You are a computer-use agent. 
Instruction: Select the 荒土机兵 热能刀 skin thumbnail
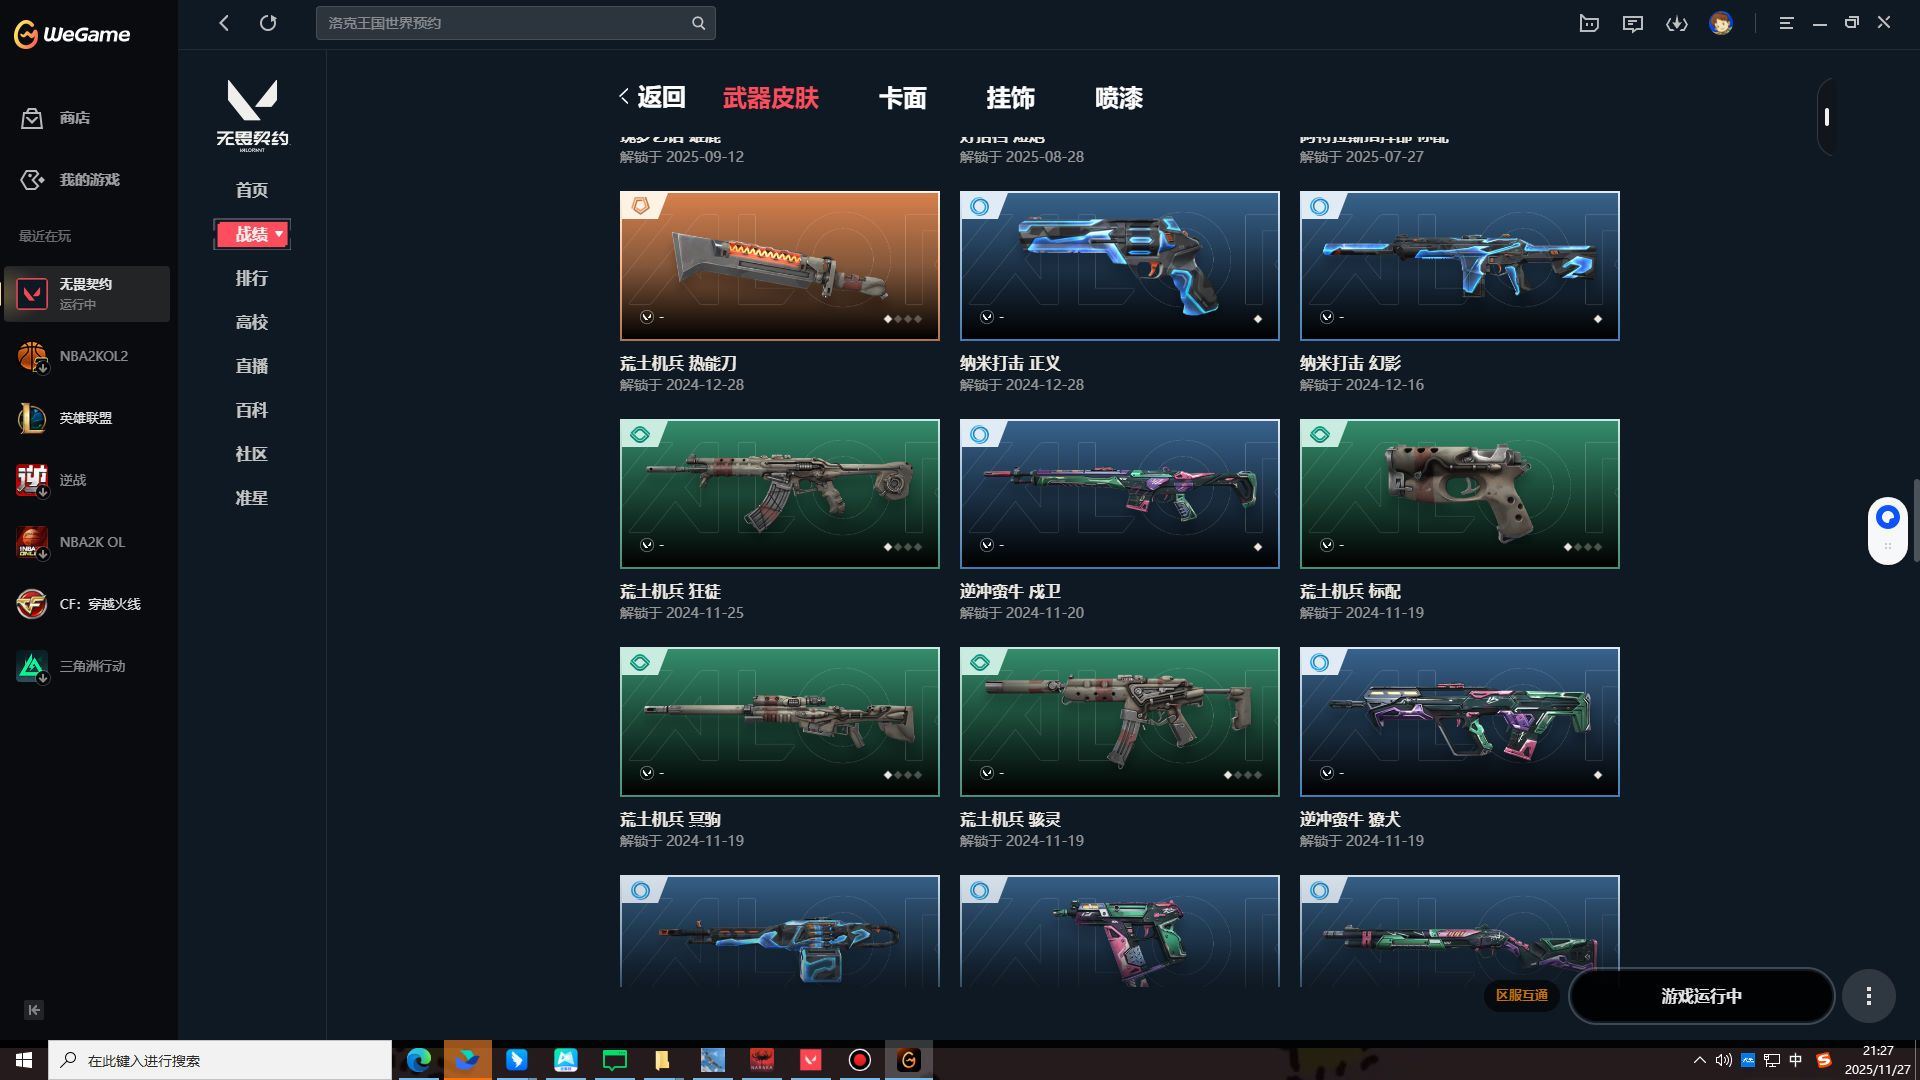coord(779,265)
